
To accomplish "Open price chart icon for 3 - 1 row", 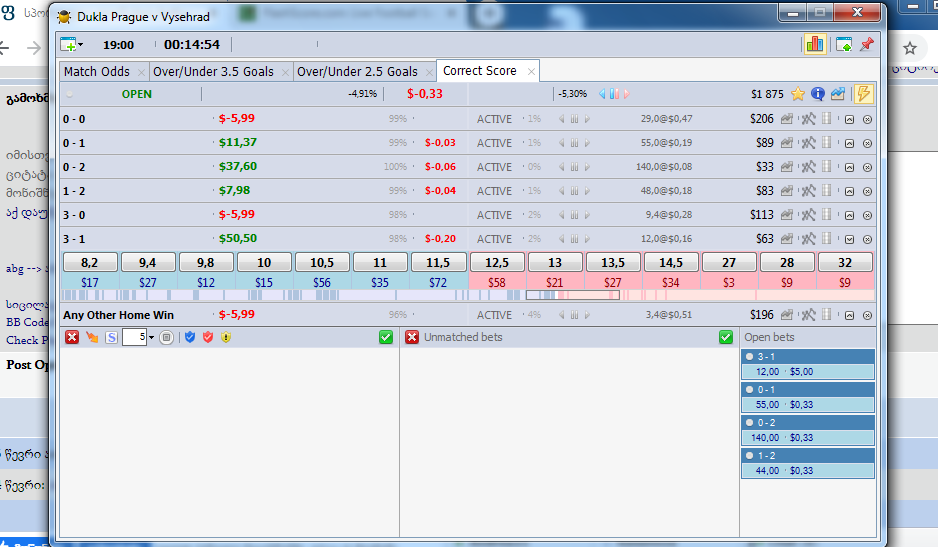I will pyautogui.click(x=787, y=239).
